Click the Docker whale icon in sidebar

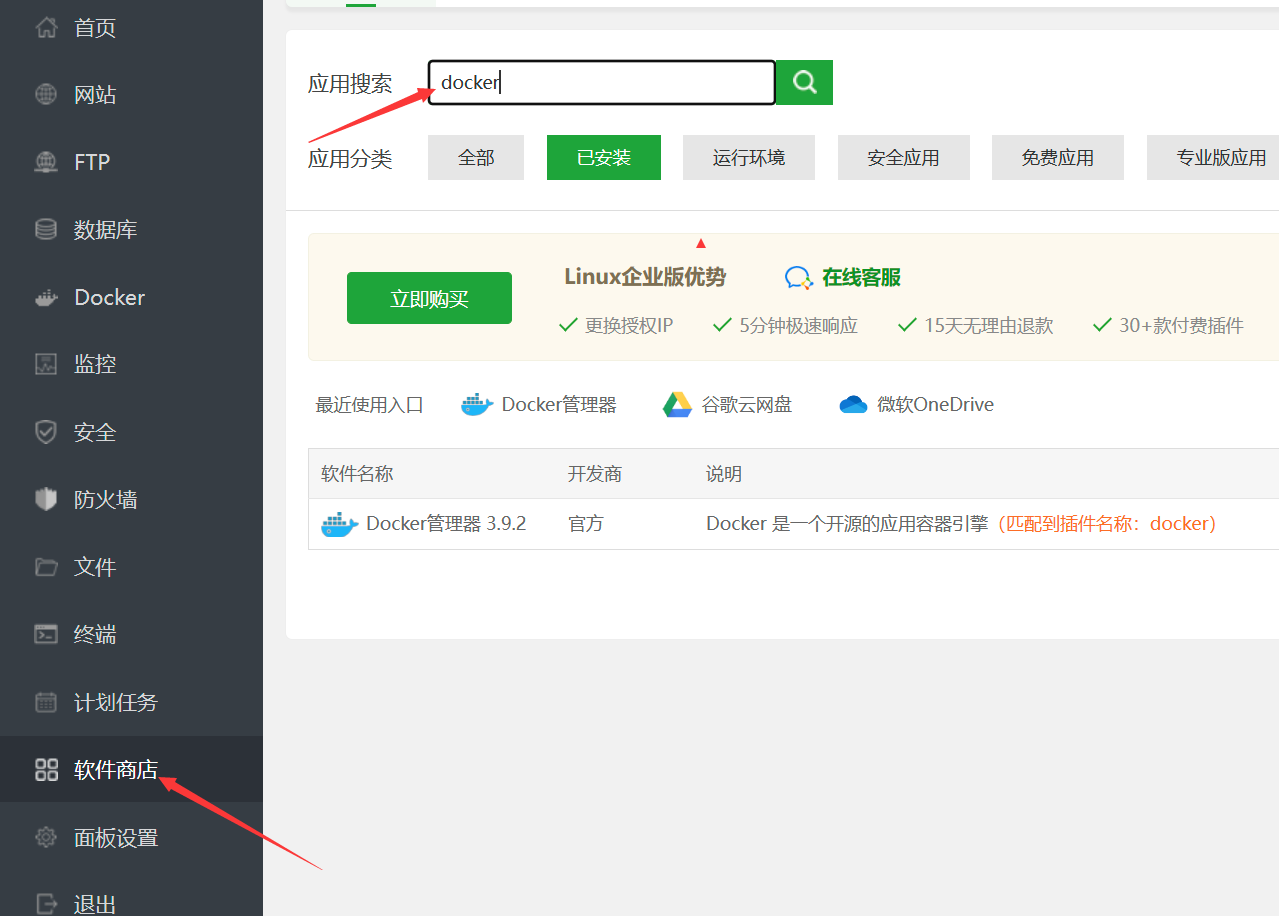pos(46,298)
